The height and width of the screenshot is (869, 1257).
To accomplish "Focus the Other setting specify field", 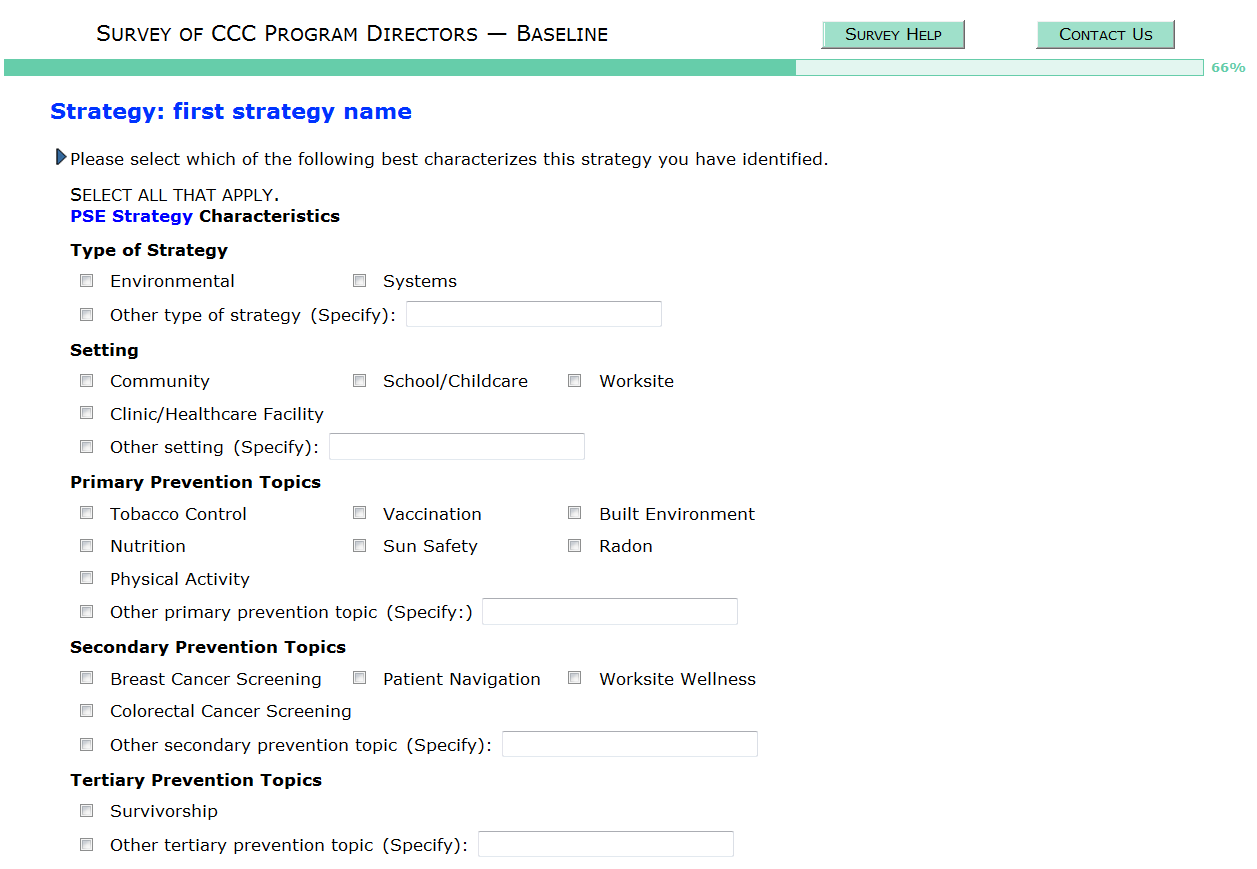I will (x=456, y=446).
